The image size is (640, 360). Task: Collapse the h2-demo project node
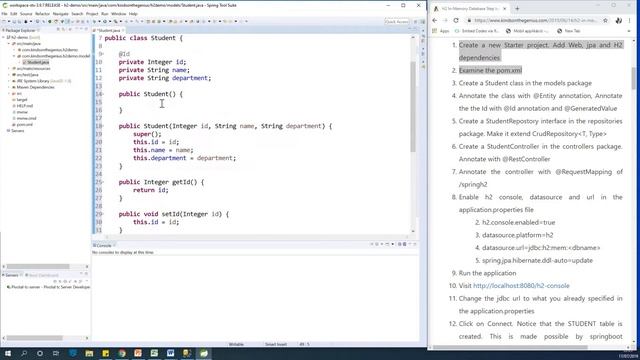click(x=4, y=37)
